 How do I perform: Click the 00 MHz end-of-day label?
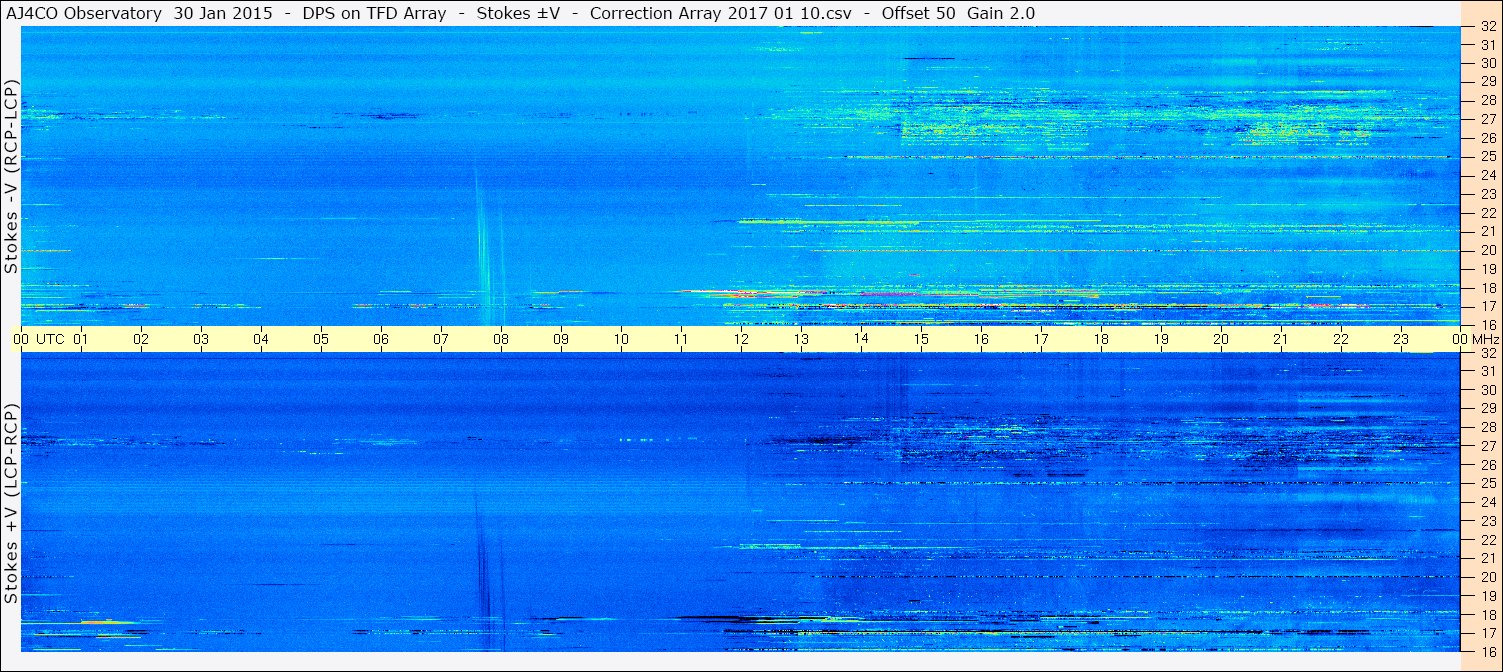pos(1475,339)
